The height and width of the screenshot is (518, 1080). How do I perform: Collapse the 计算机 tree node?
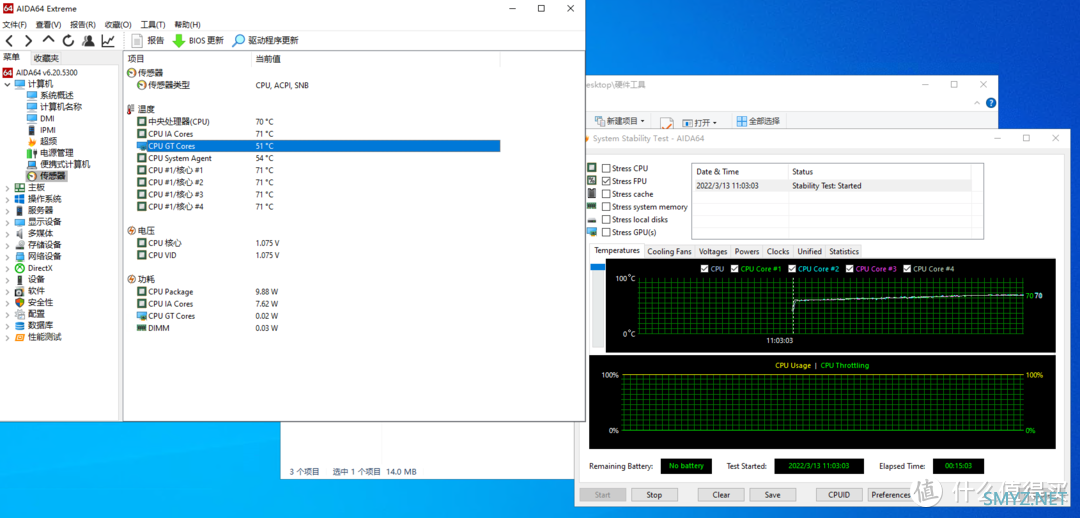point(7,84)
